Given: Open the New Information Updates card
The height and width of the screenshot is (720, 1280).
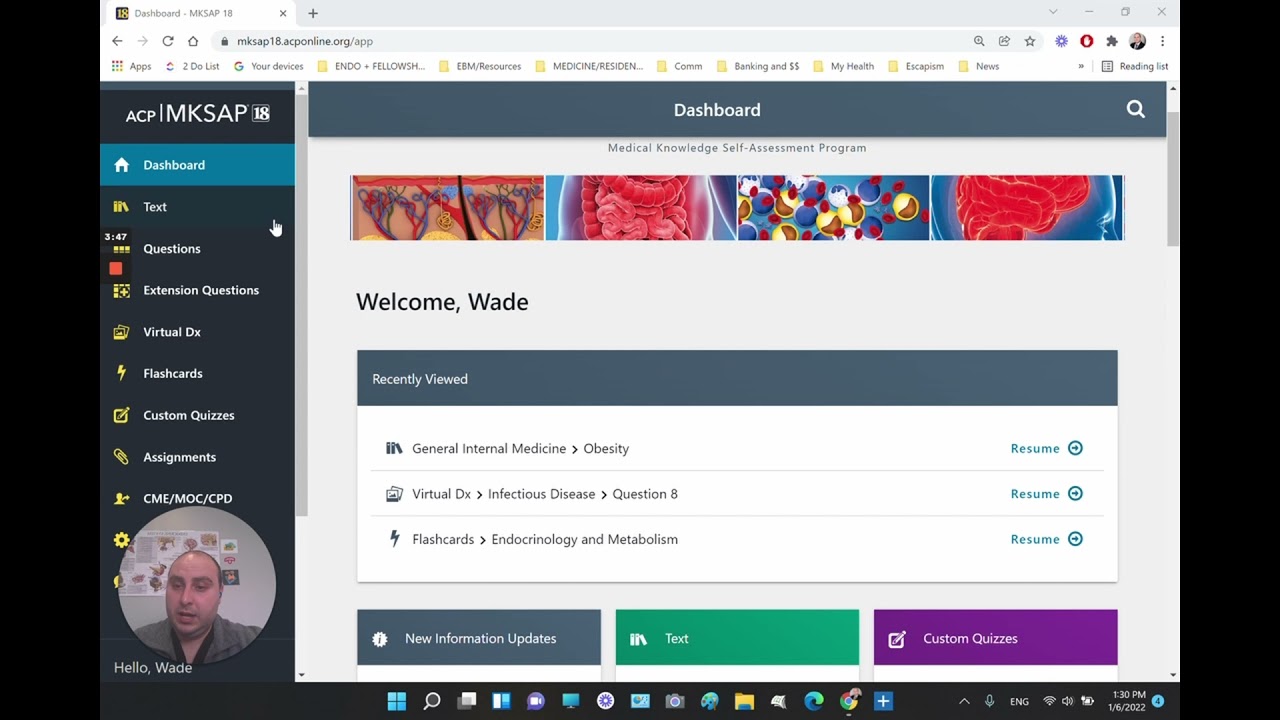Looking at the screenshot, I should [479, 638].
